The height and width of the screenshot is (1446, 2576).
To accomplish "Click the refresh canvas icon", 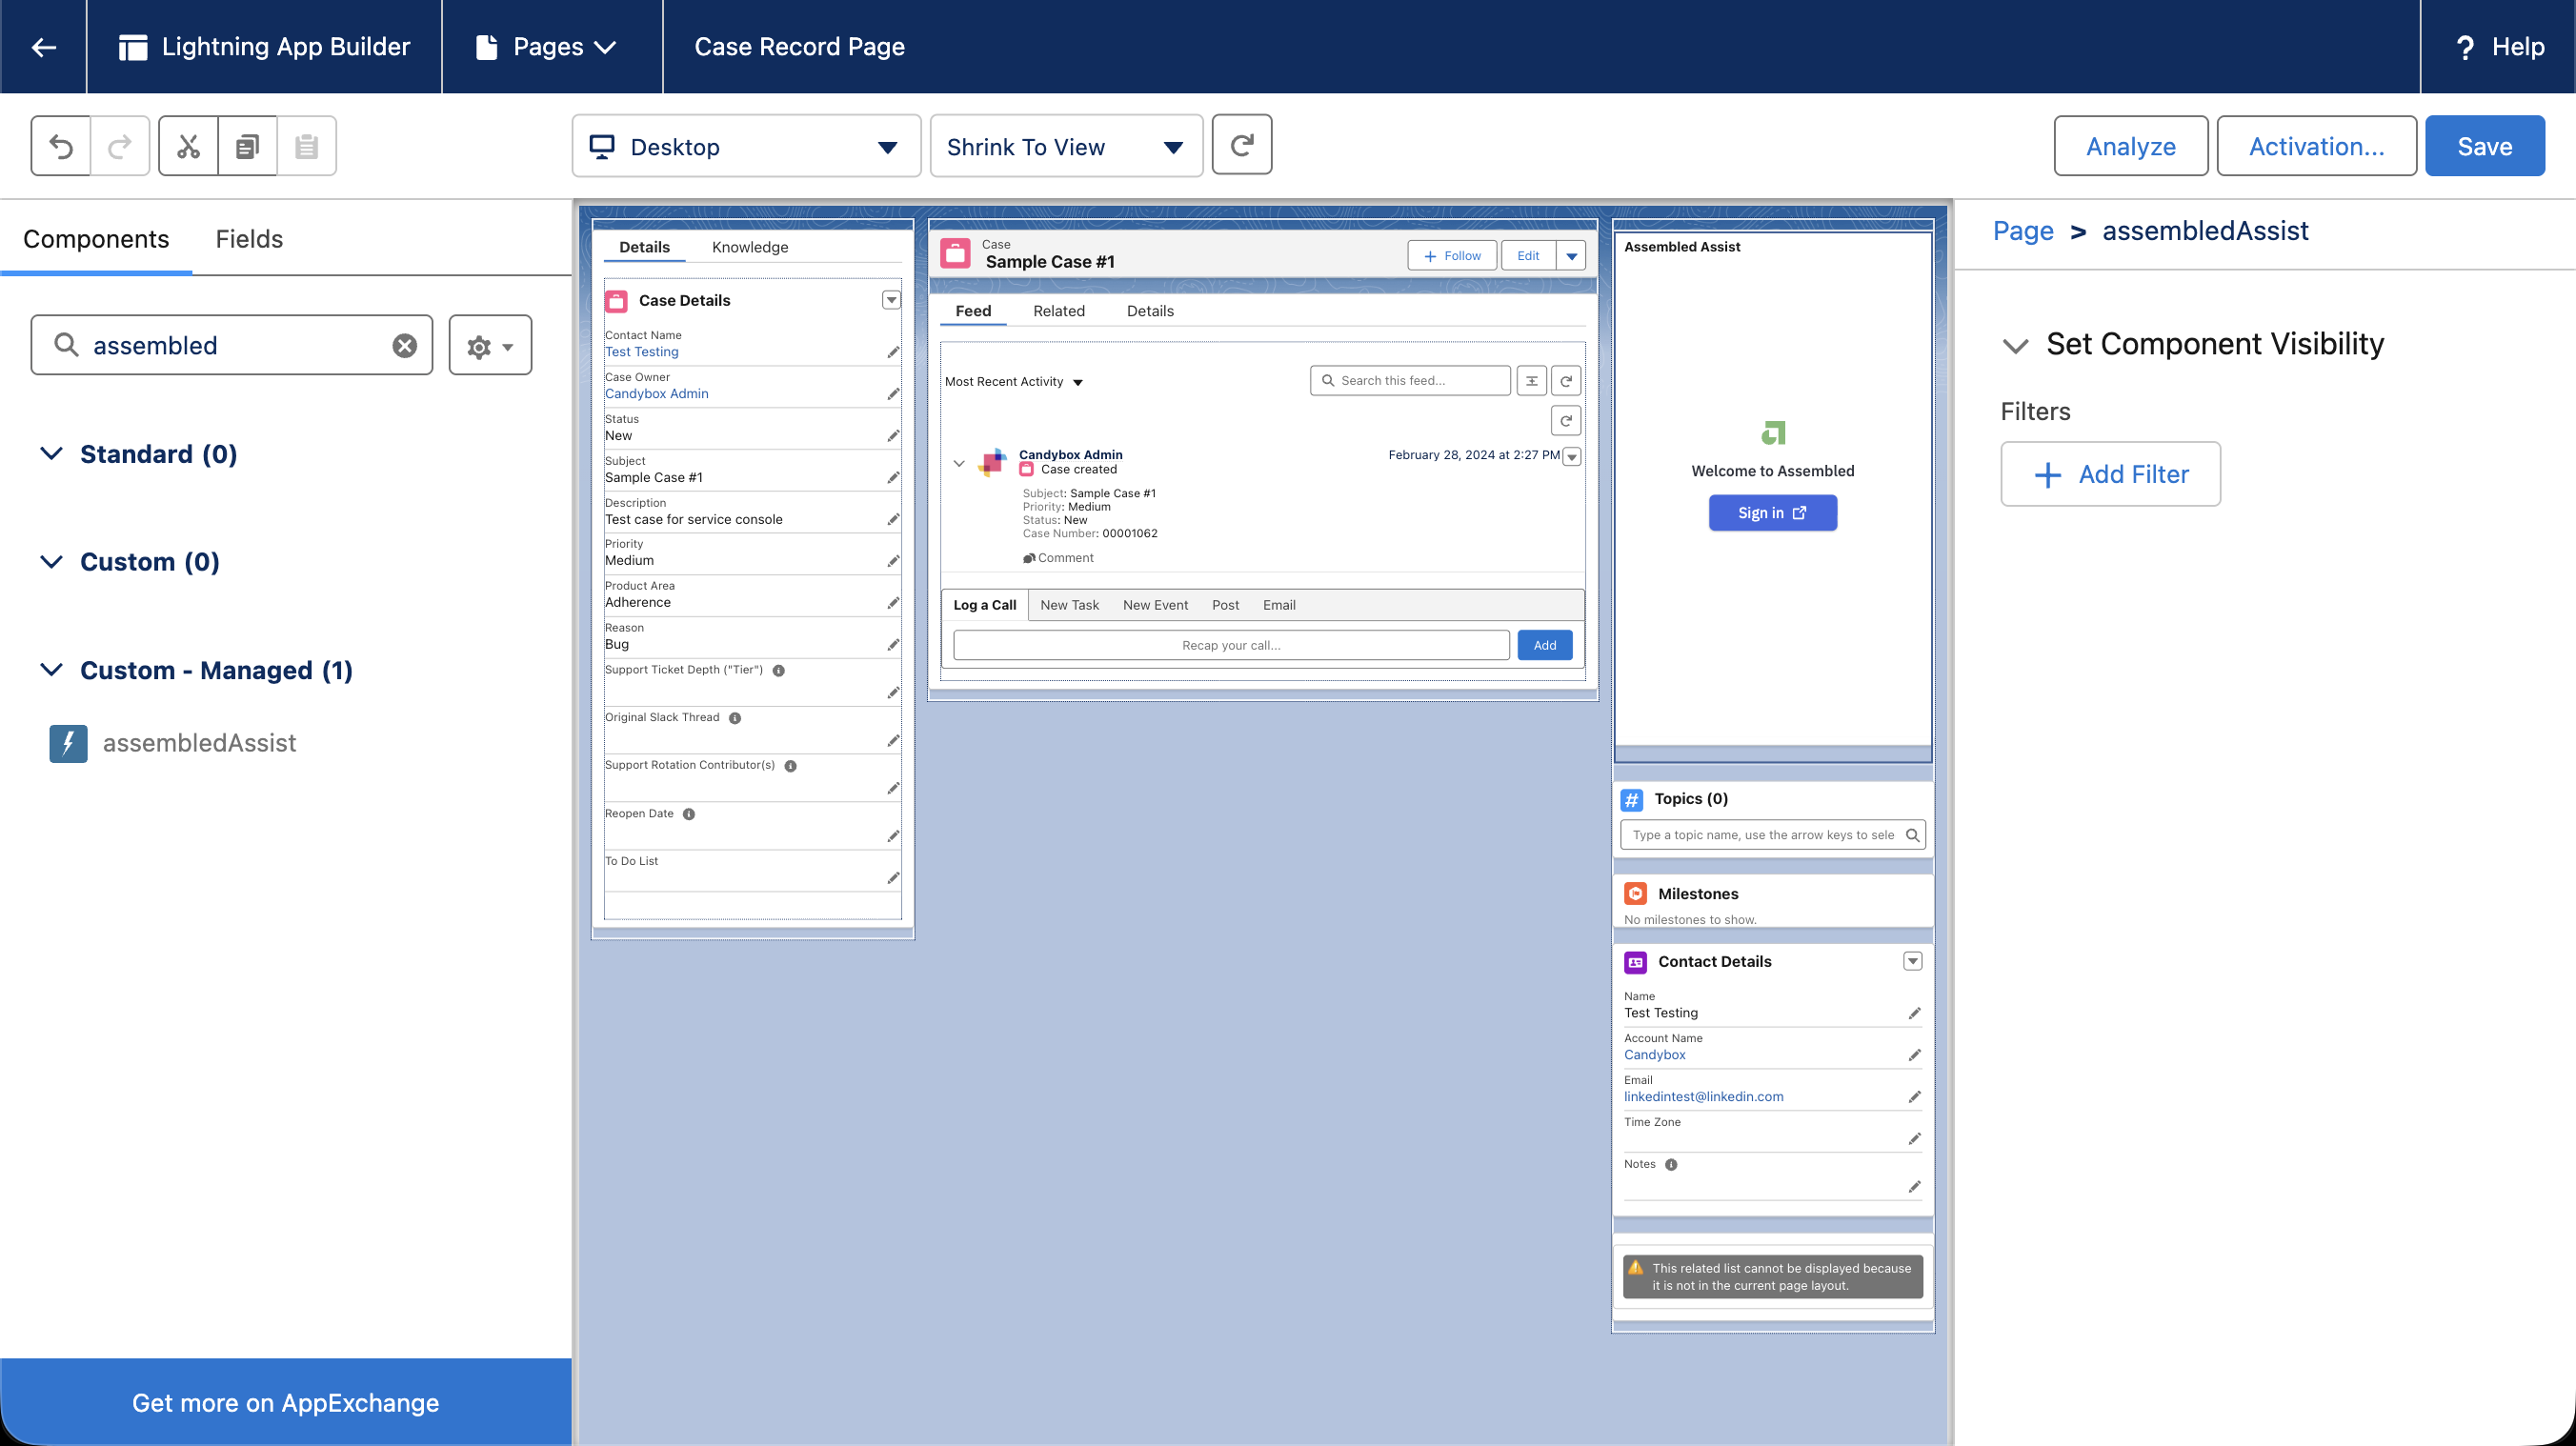I will pos(1241,145).
